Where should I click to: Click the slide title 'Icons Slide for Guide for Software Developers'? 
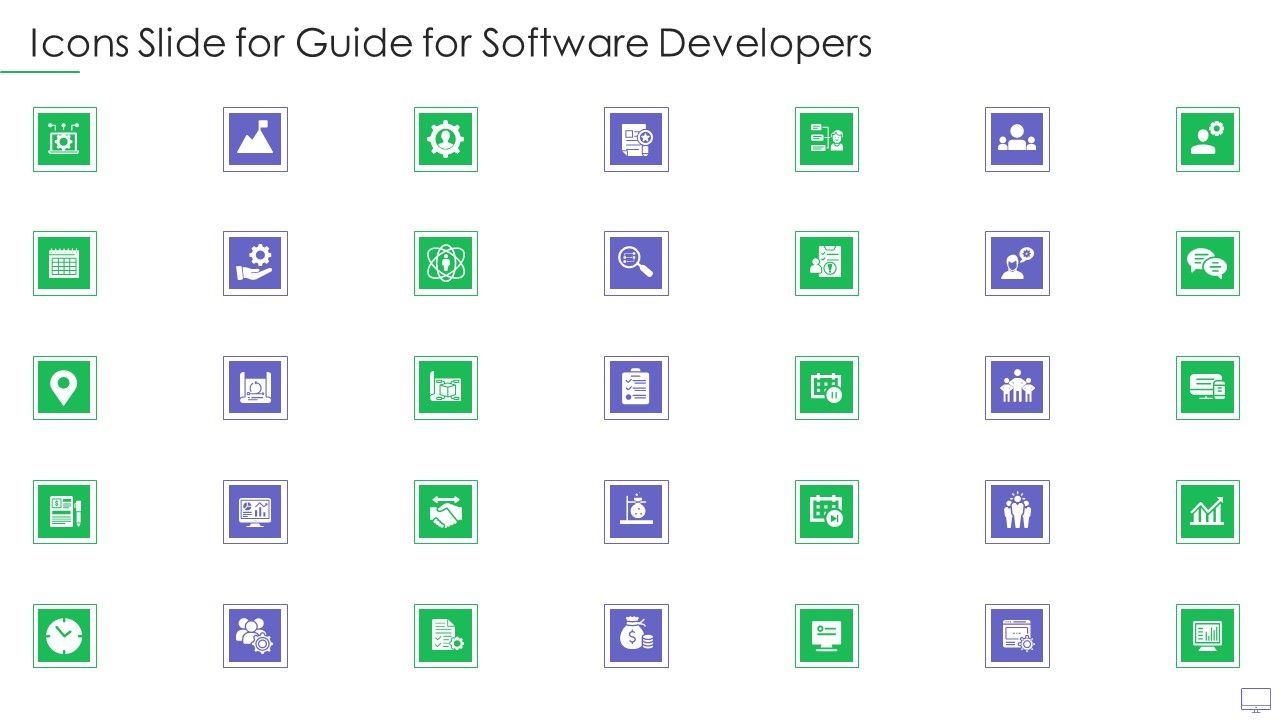[x=451, y=43]
